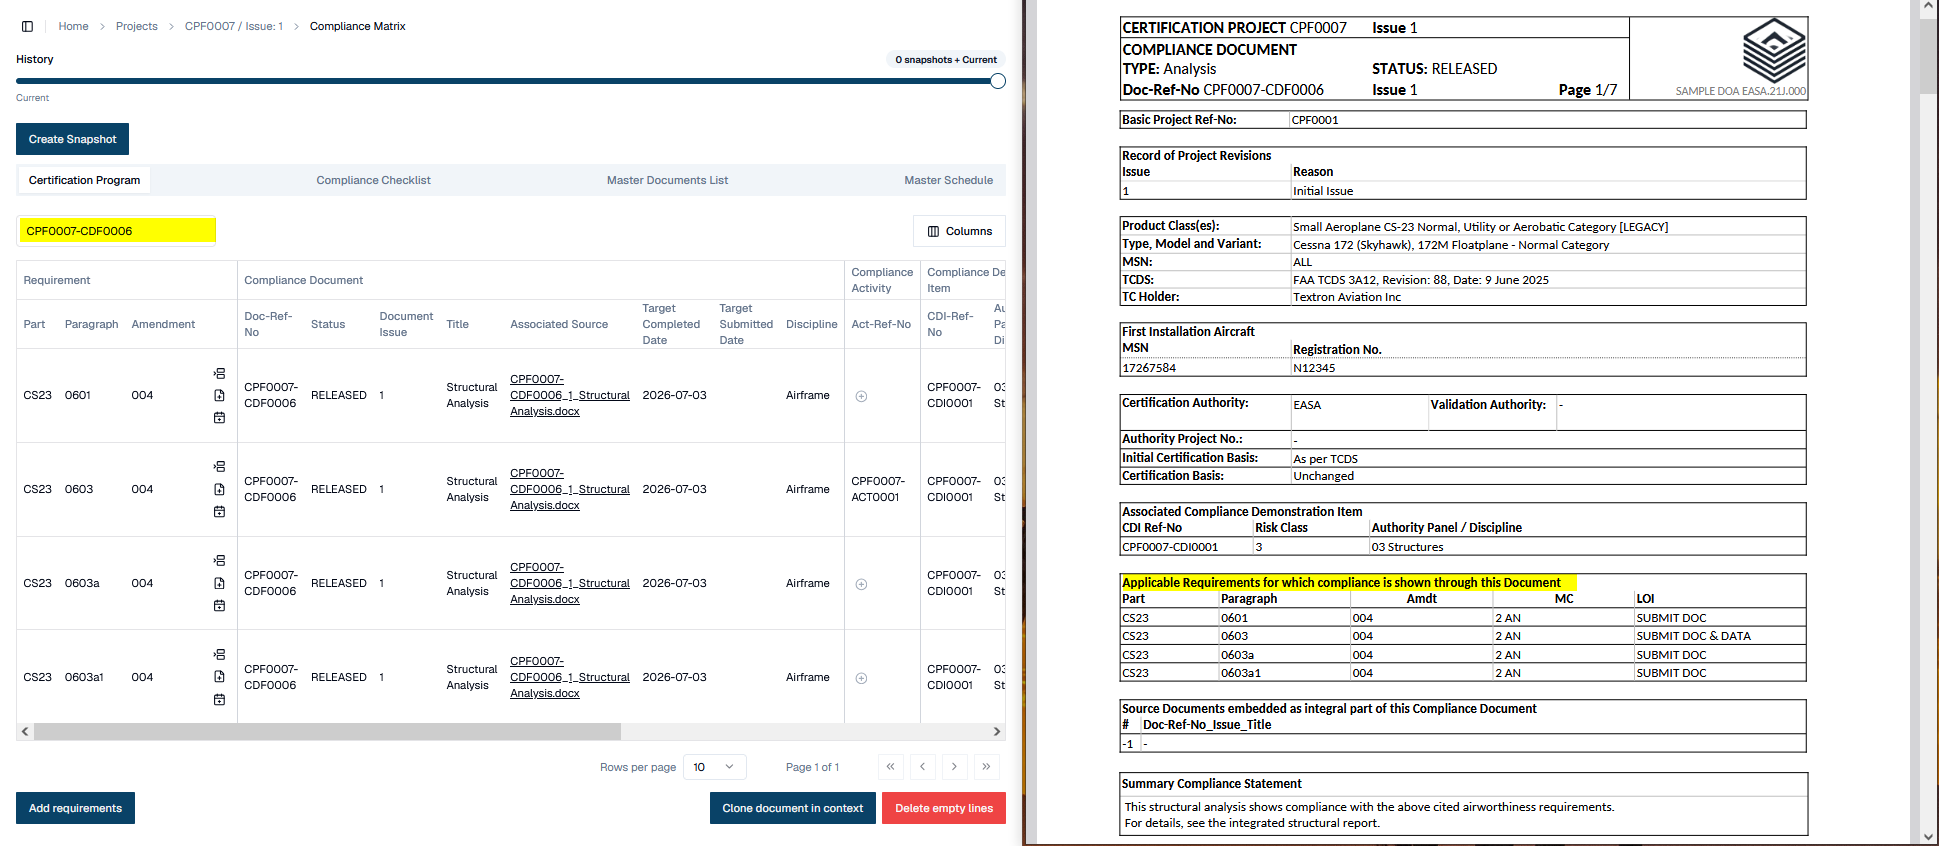The height and width of the screenshot is (846, 1939).
Task: Click the add-document icon in the 0603a row
Action: [x=219, y=583]
